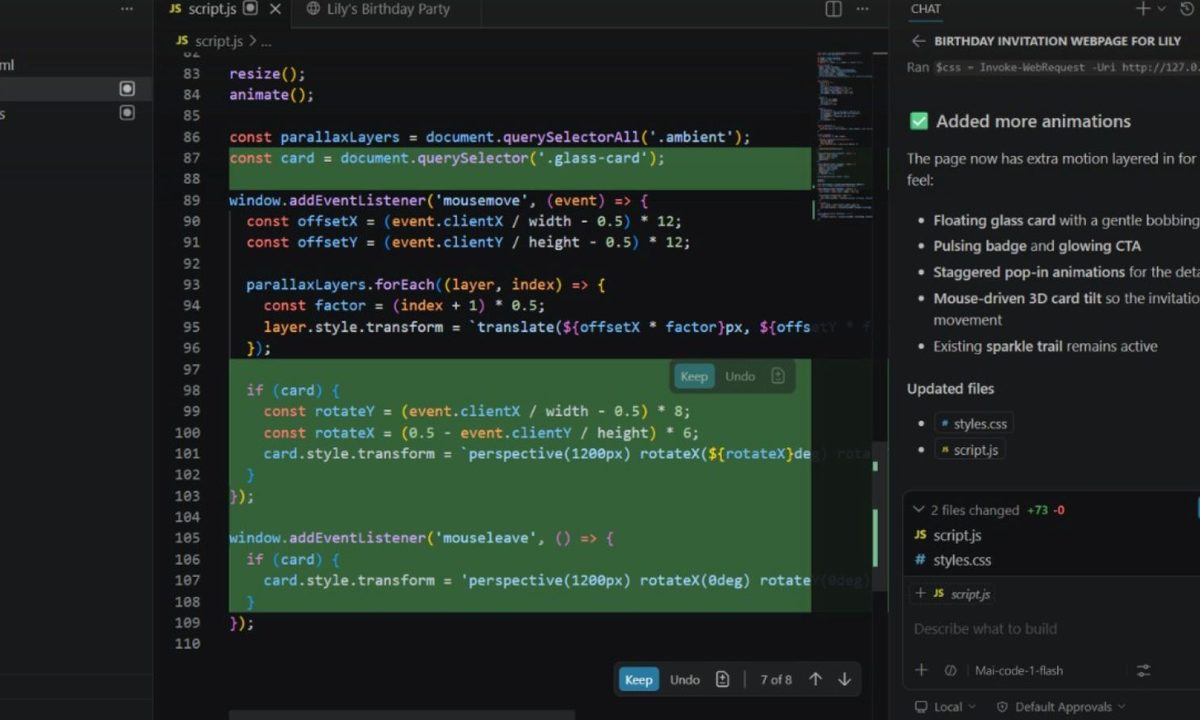Click the plus on the script.js context chip
1200x720 pixels.
click(x=920, y=593)
